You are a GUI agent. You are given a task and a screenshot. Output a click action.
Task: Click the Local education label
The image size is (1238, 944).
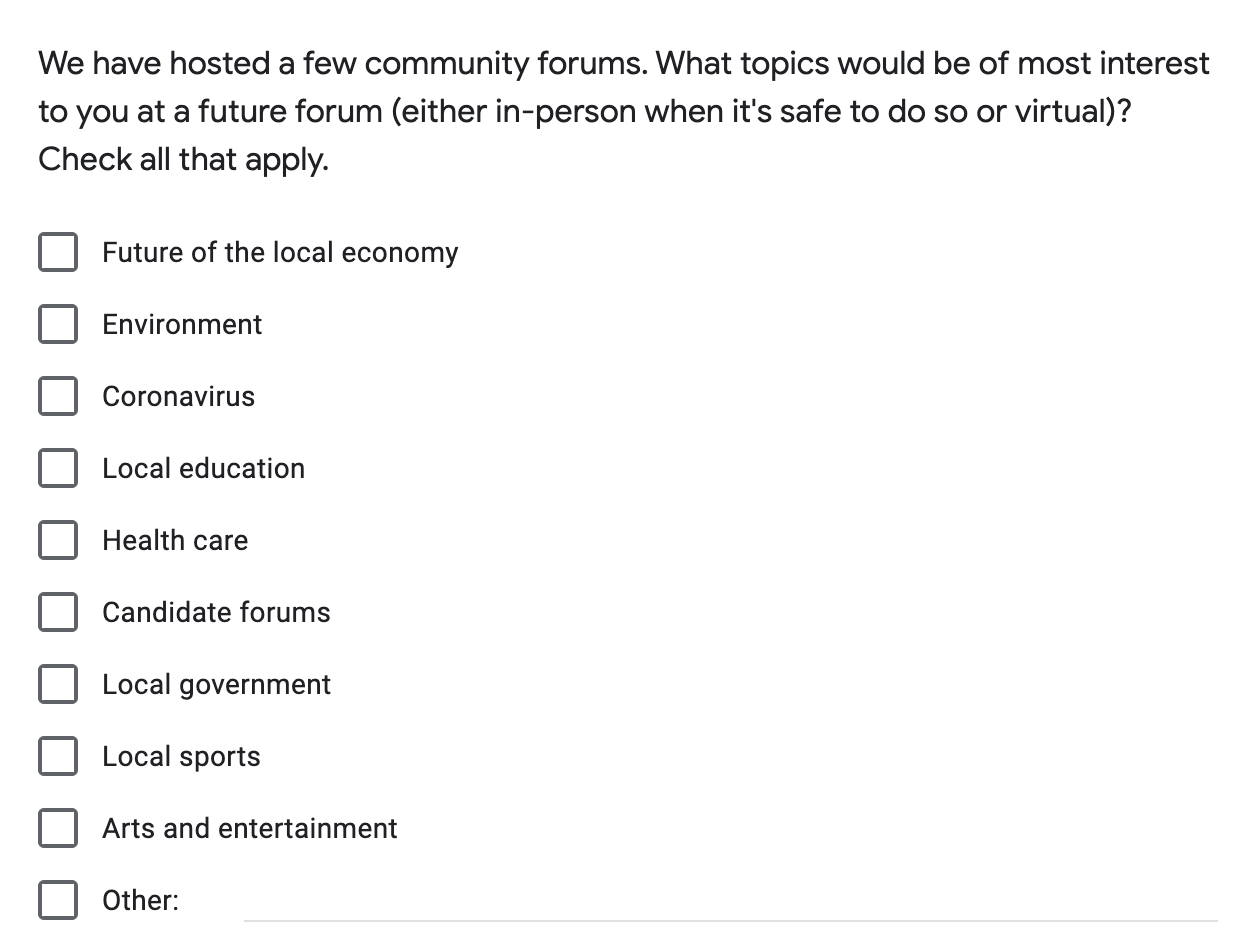tap(204, 468)
